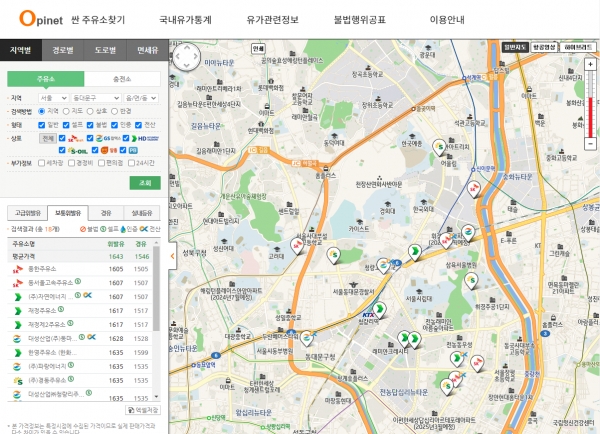Click the 불법 legend icon
Image resolution: width=600 pixels, height=434 pixels.
pos(83,229)
